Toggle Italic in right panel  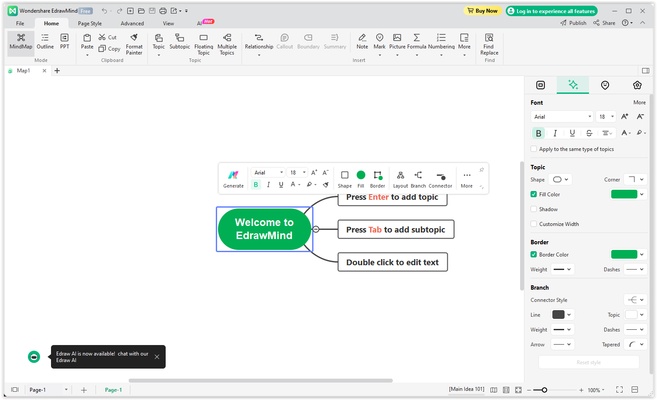555,133
